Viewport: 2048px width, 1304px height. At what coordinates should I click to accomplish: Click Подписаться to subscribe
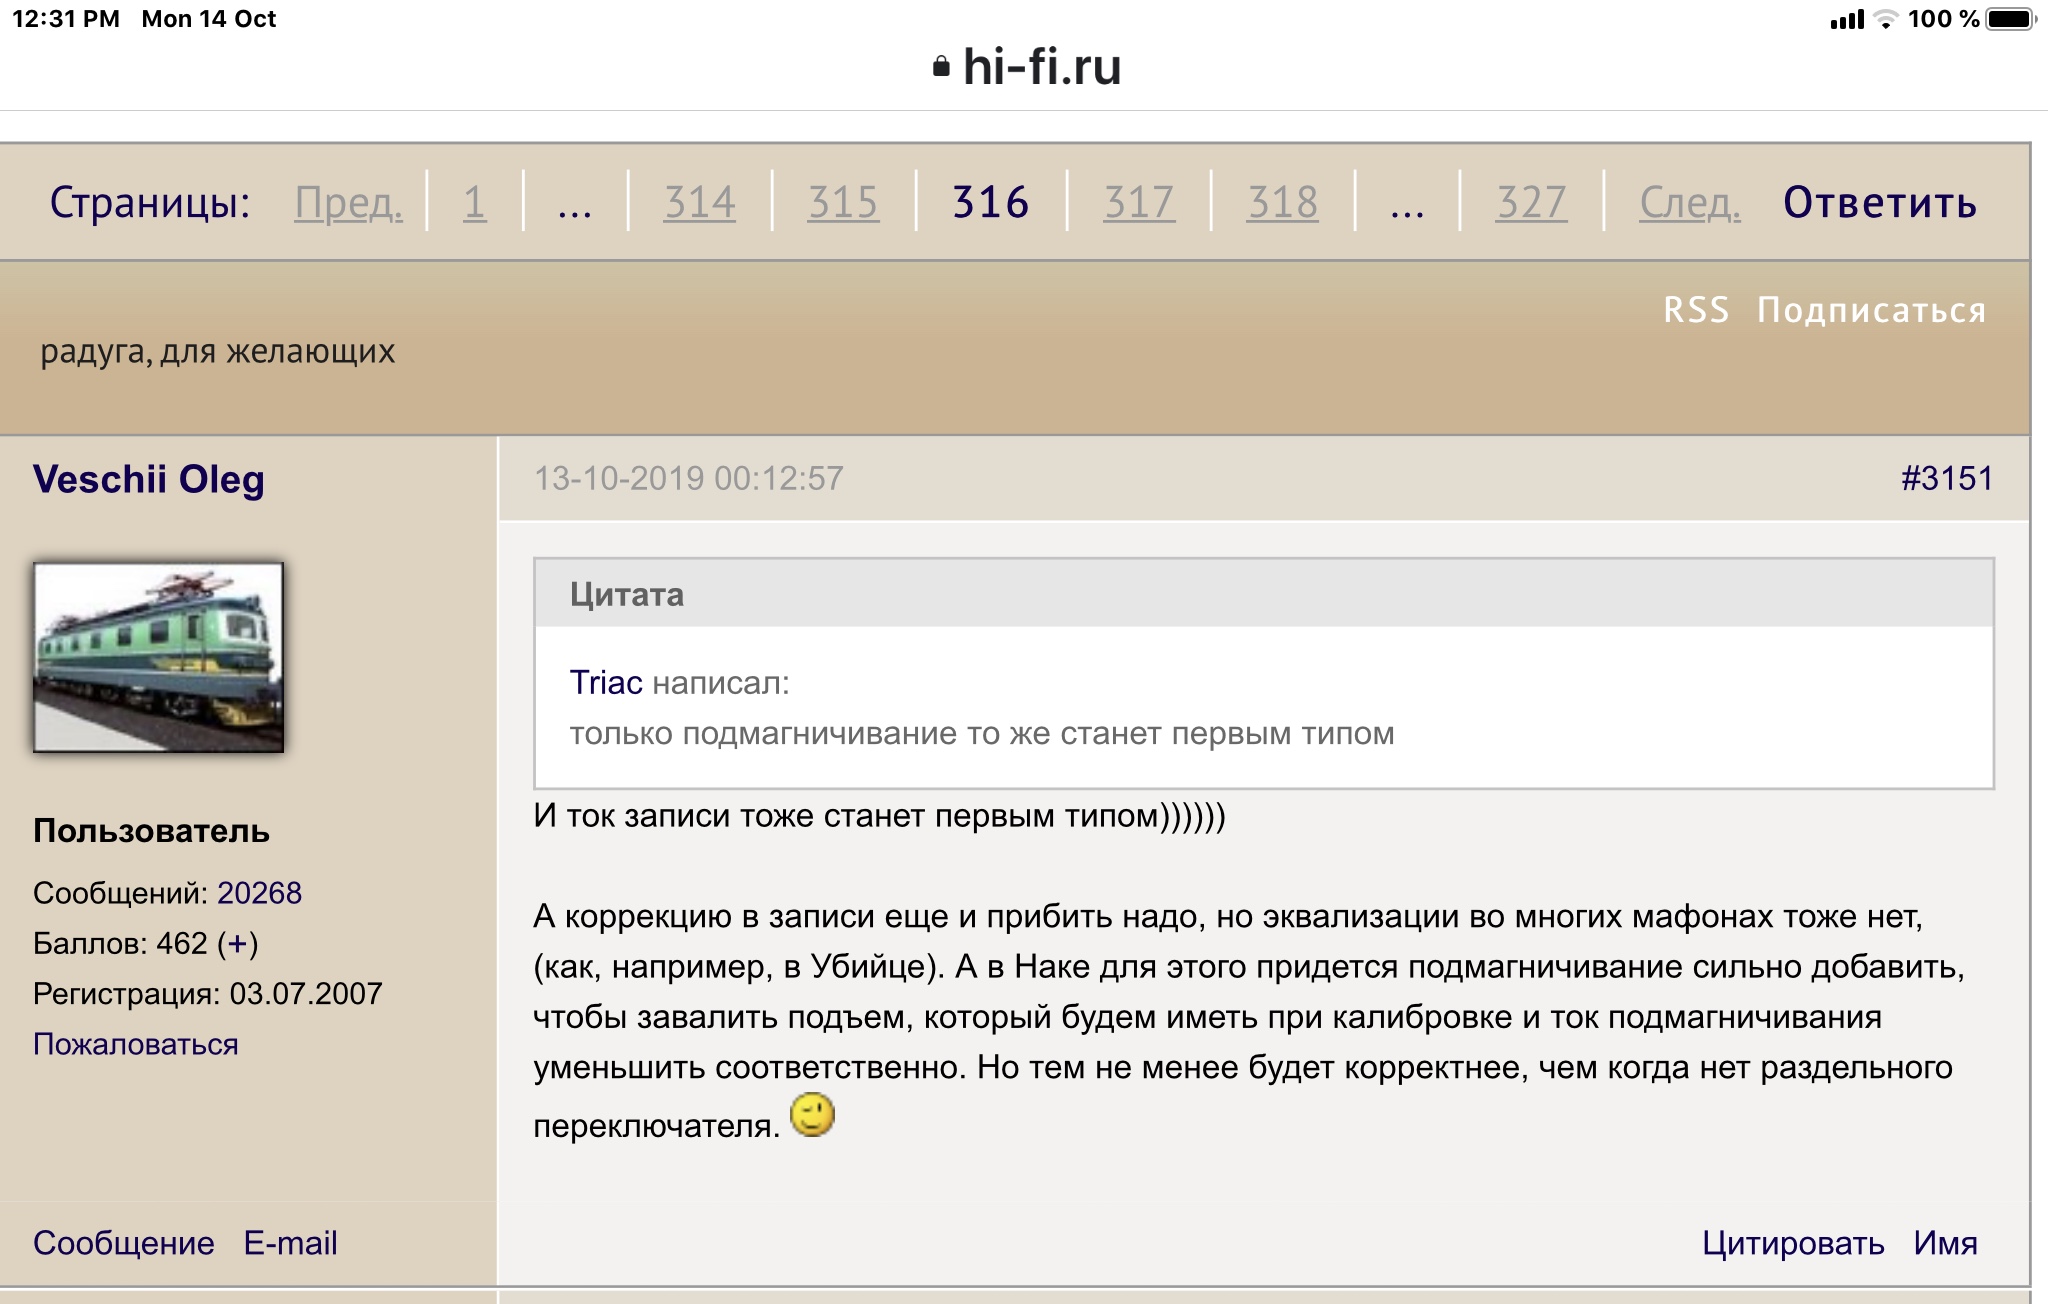pos(1871,310)
